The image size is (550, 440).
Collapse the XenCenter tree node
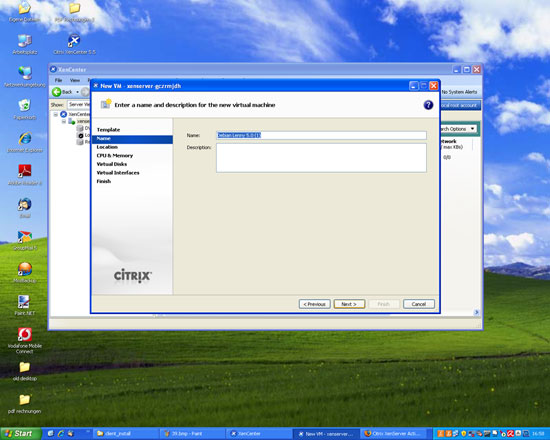pyautogui.click(x=55, y=114)
